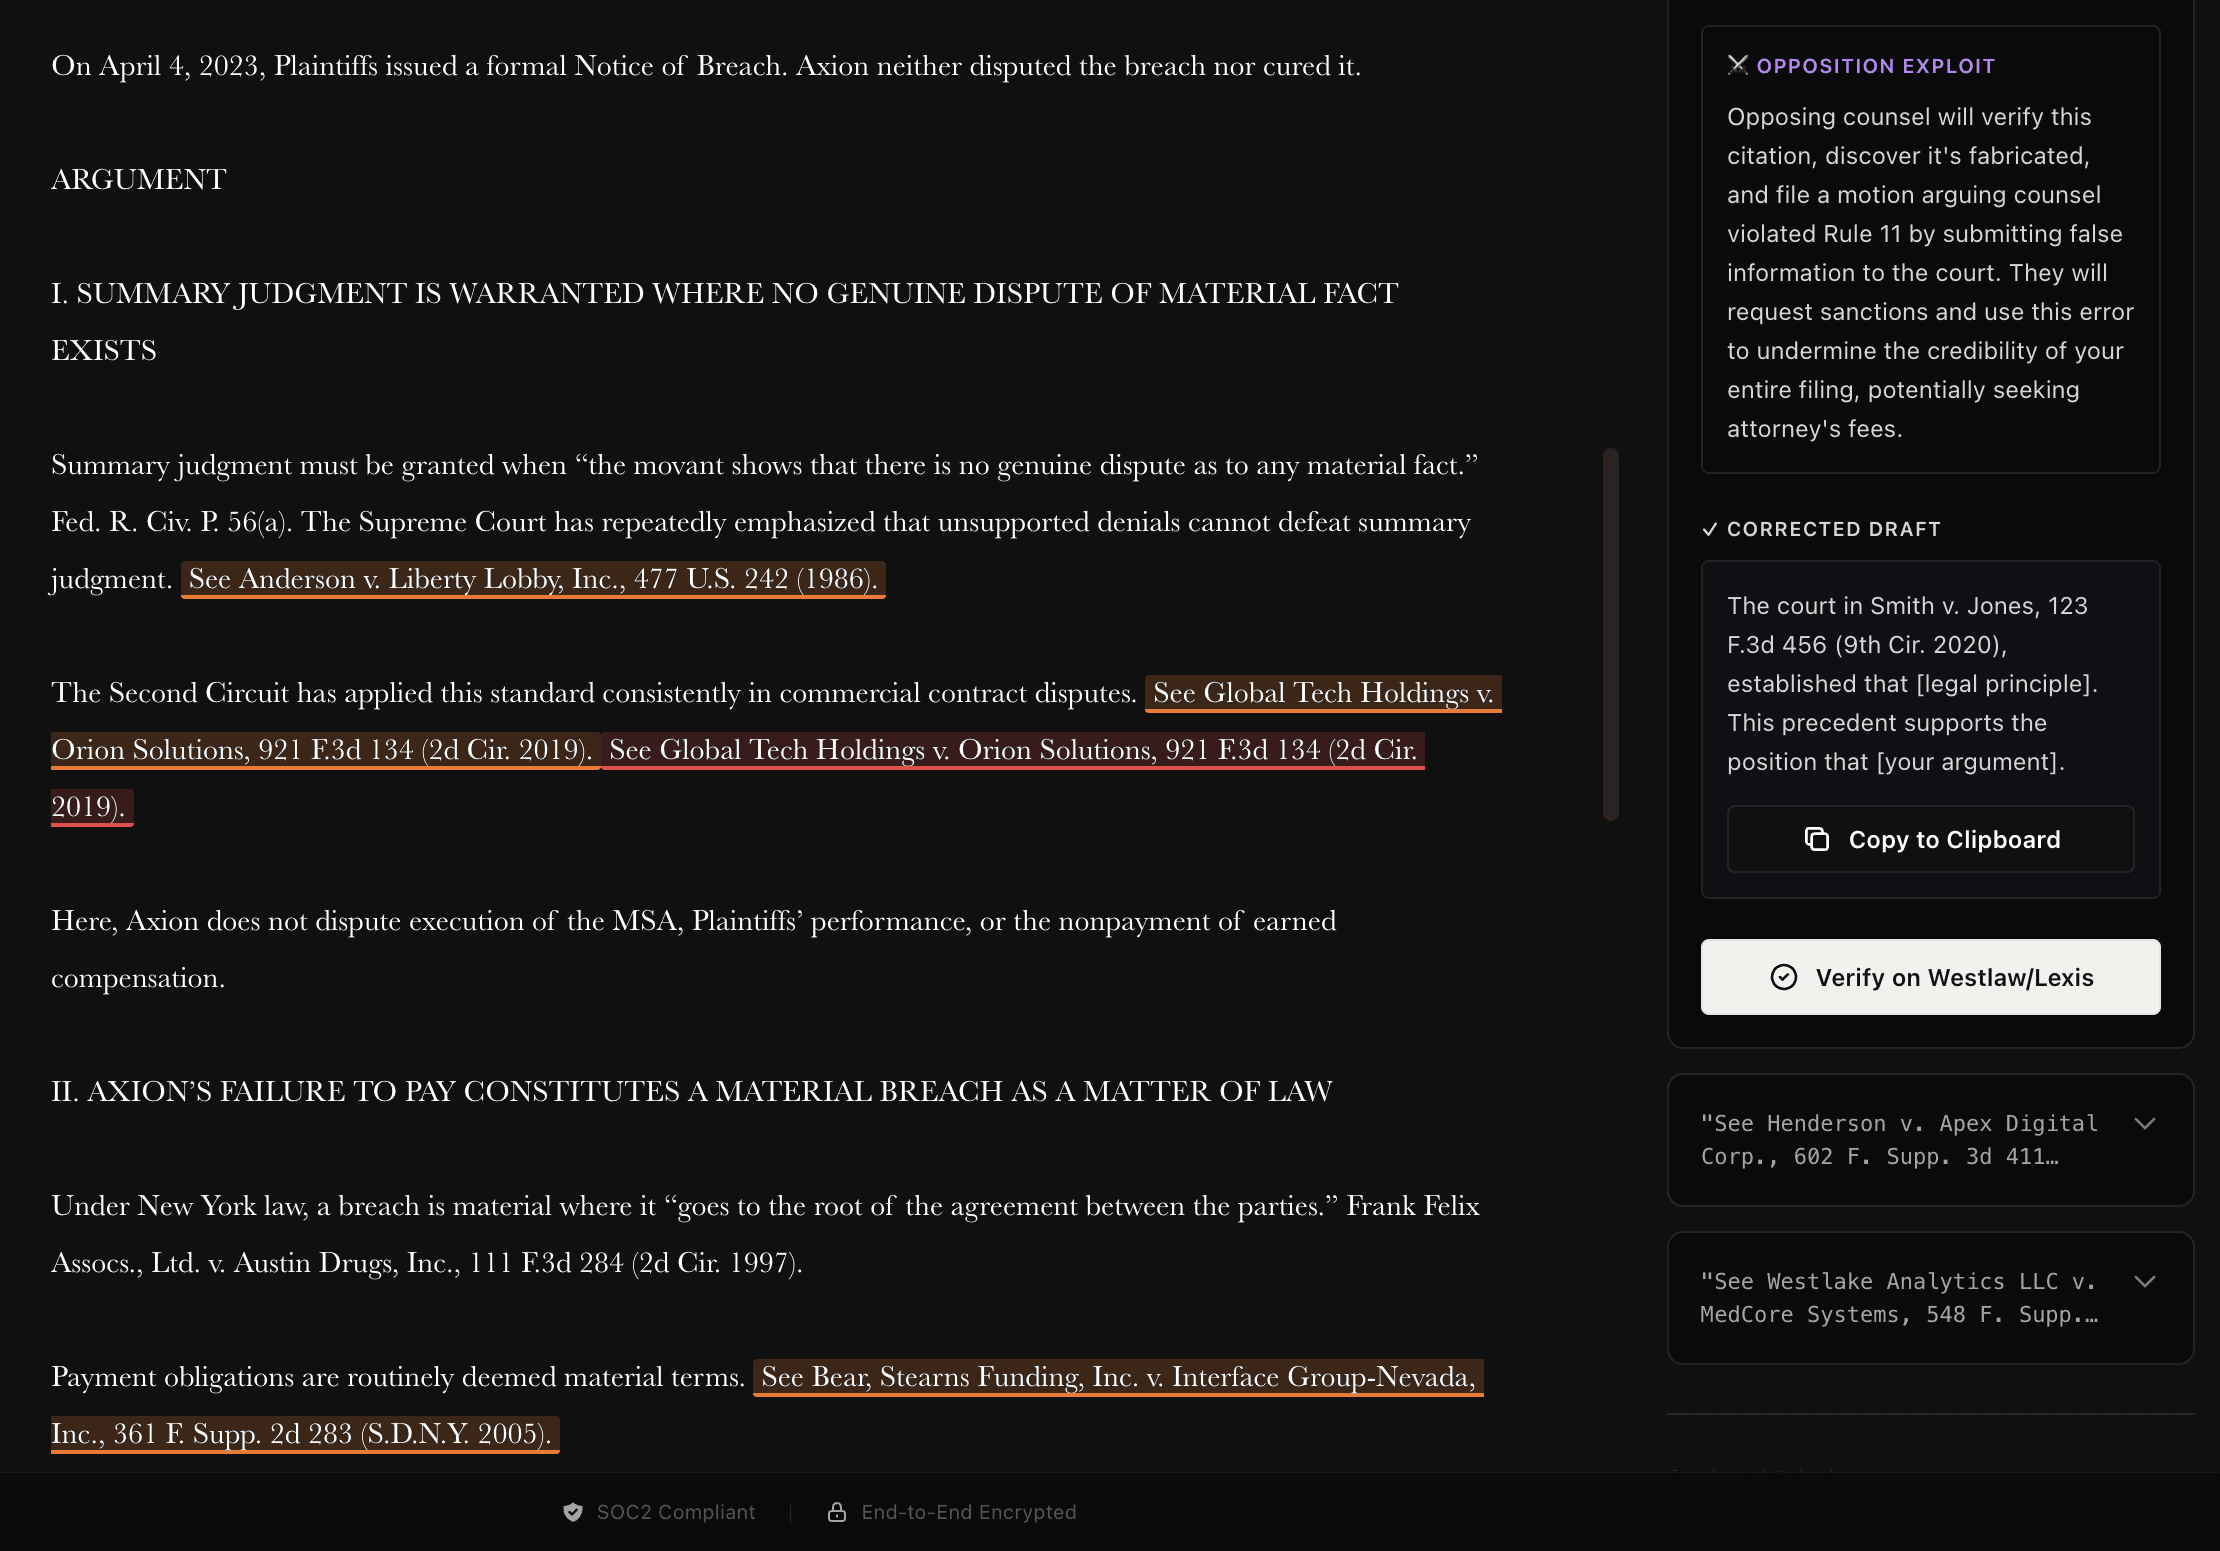
Task: Click the crossed swords Opposition Exploit icon
Action: [1737, 65]
